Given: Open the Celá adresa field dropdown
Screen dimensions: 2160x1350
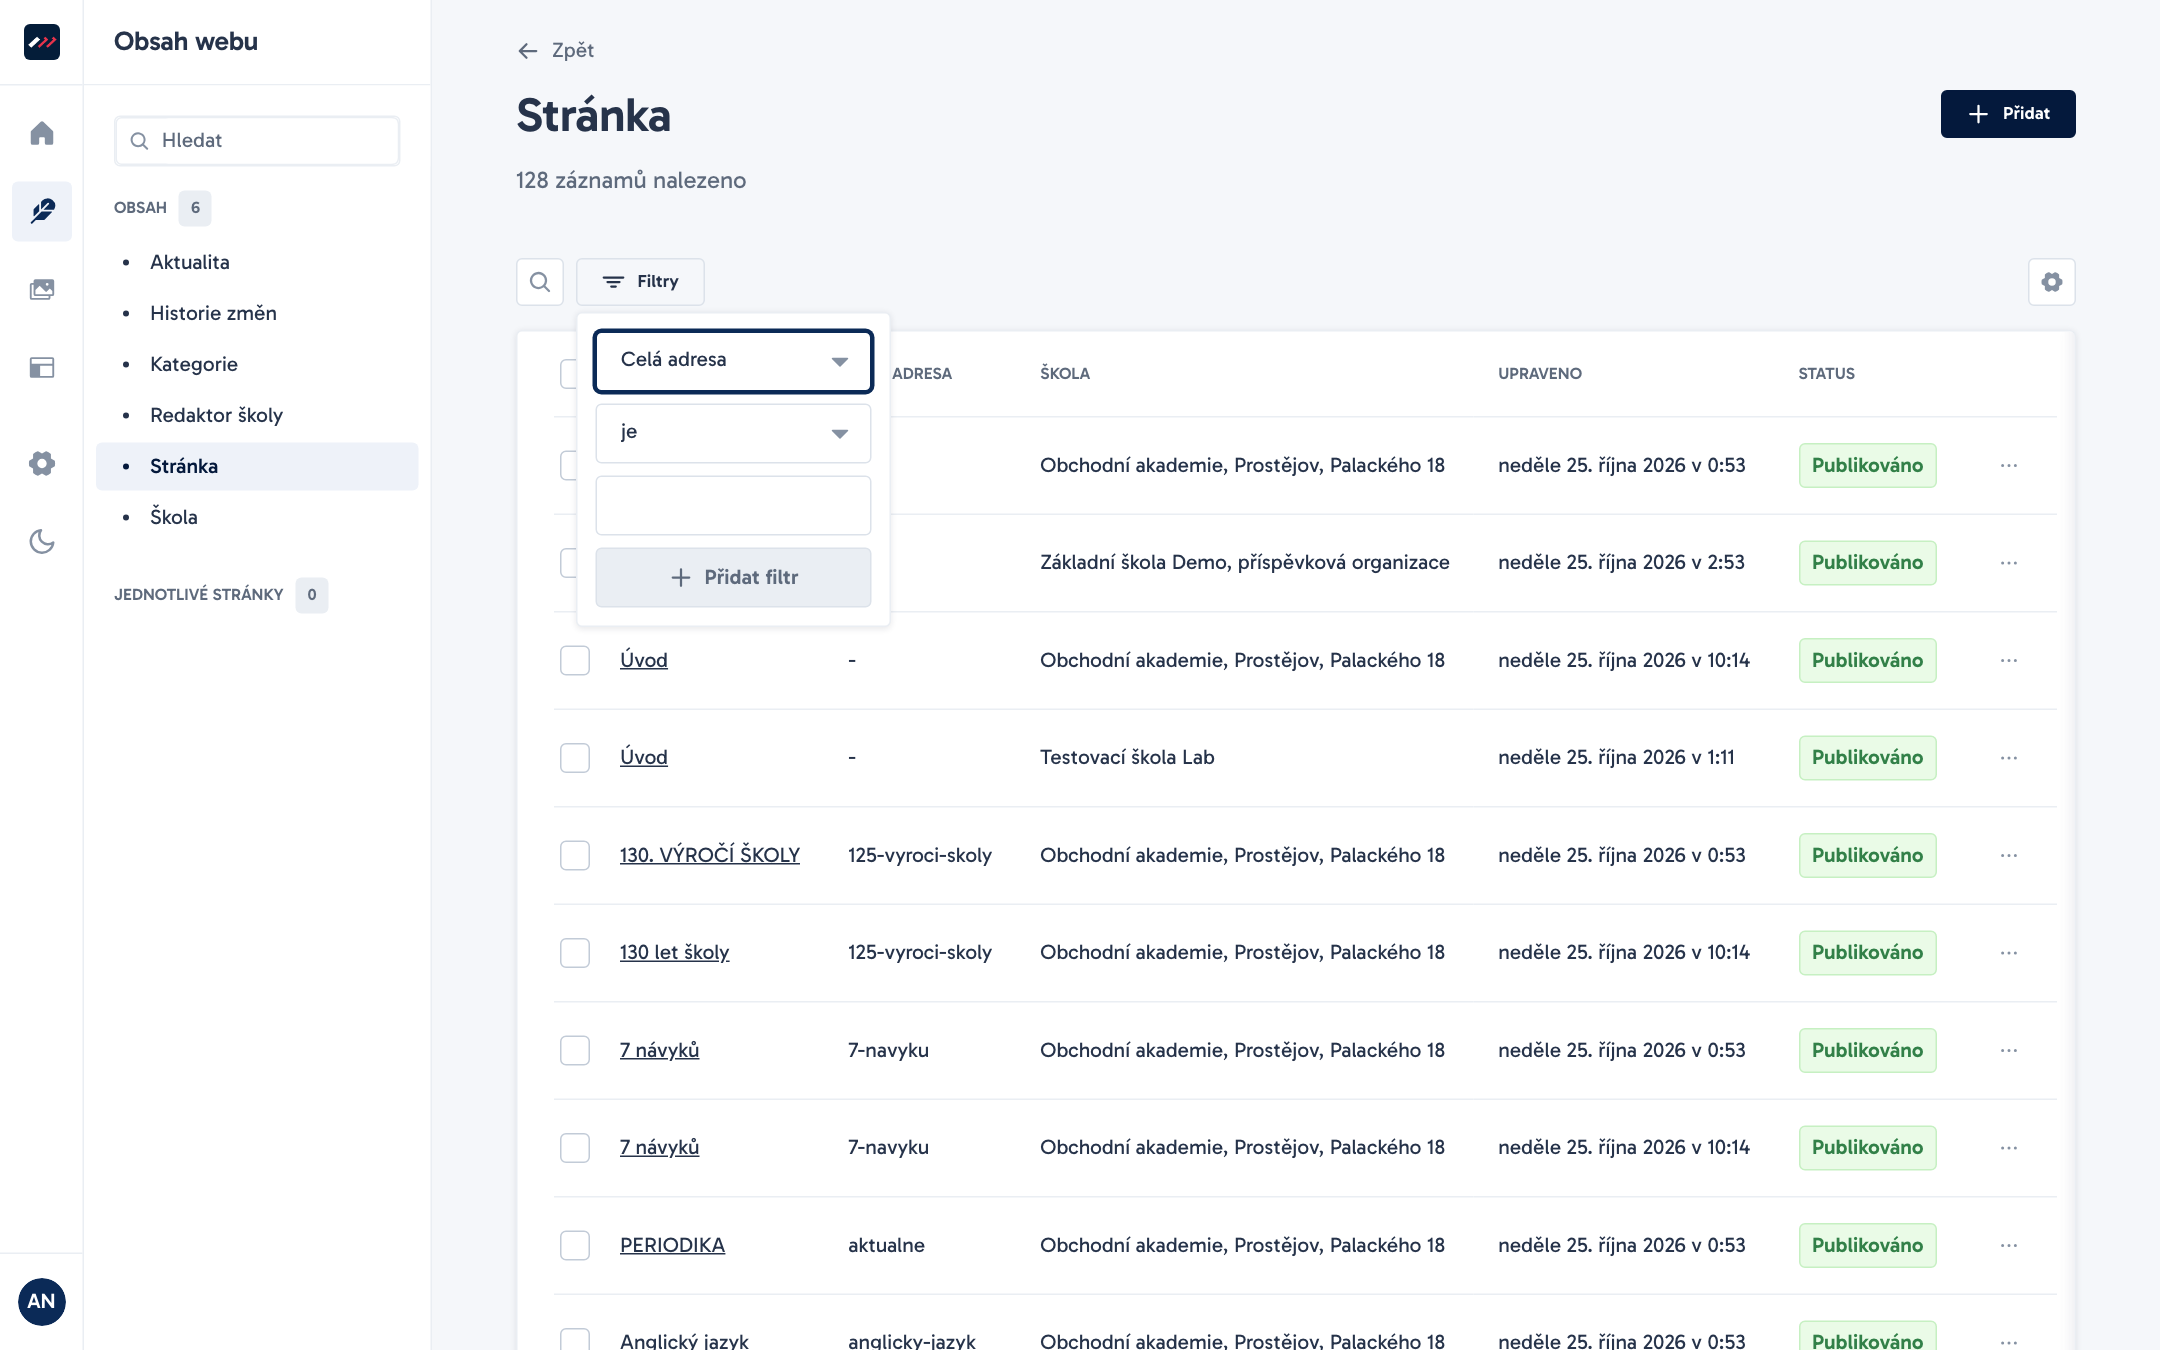Looking at the screenshot, I should point(733,361).
